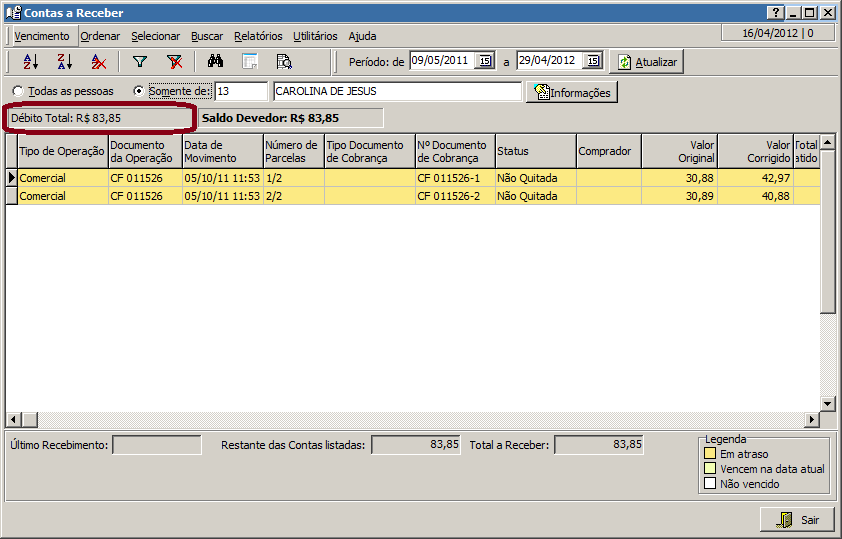
Task: Click the report layout icon beside binoculars
Action: point(249,62)
